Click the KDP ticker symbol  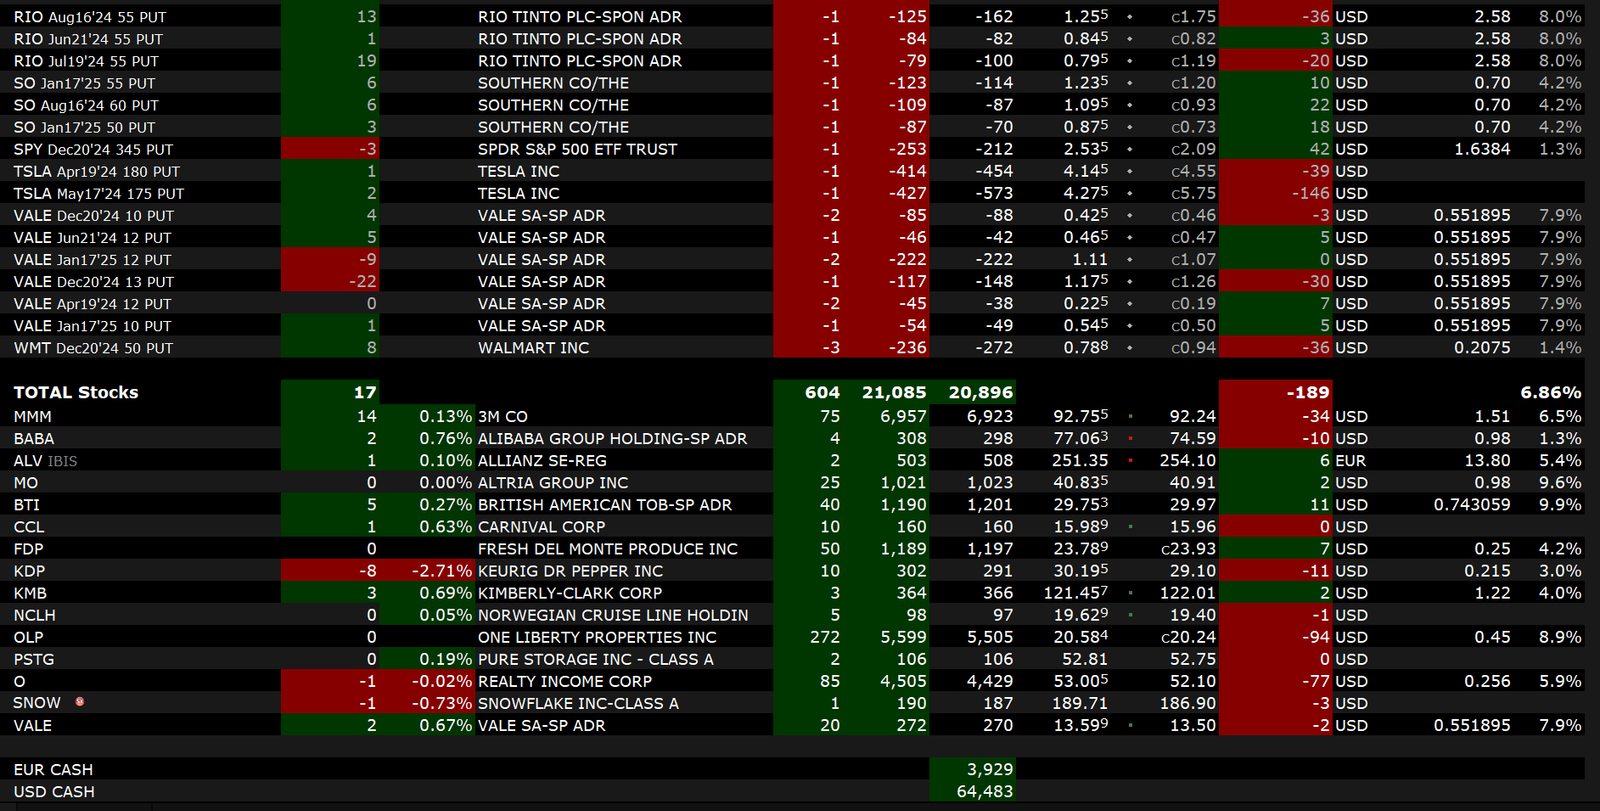point(29,571)
